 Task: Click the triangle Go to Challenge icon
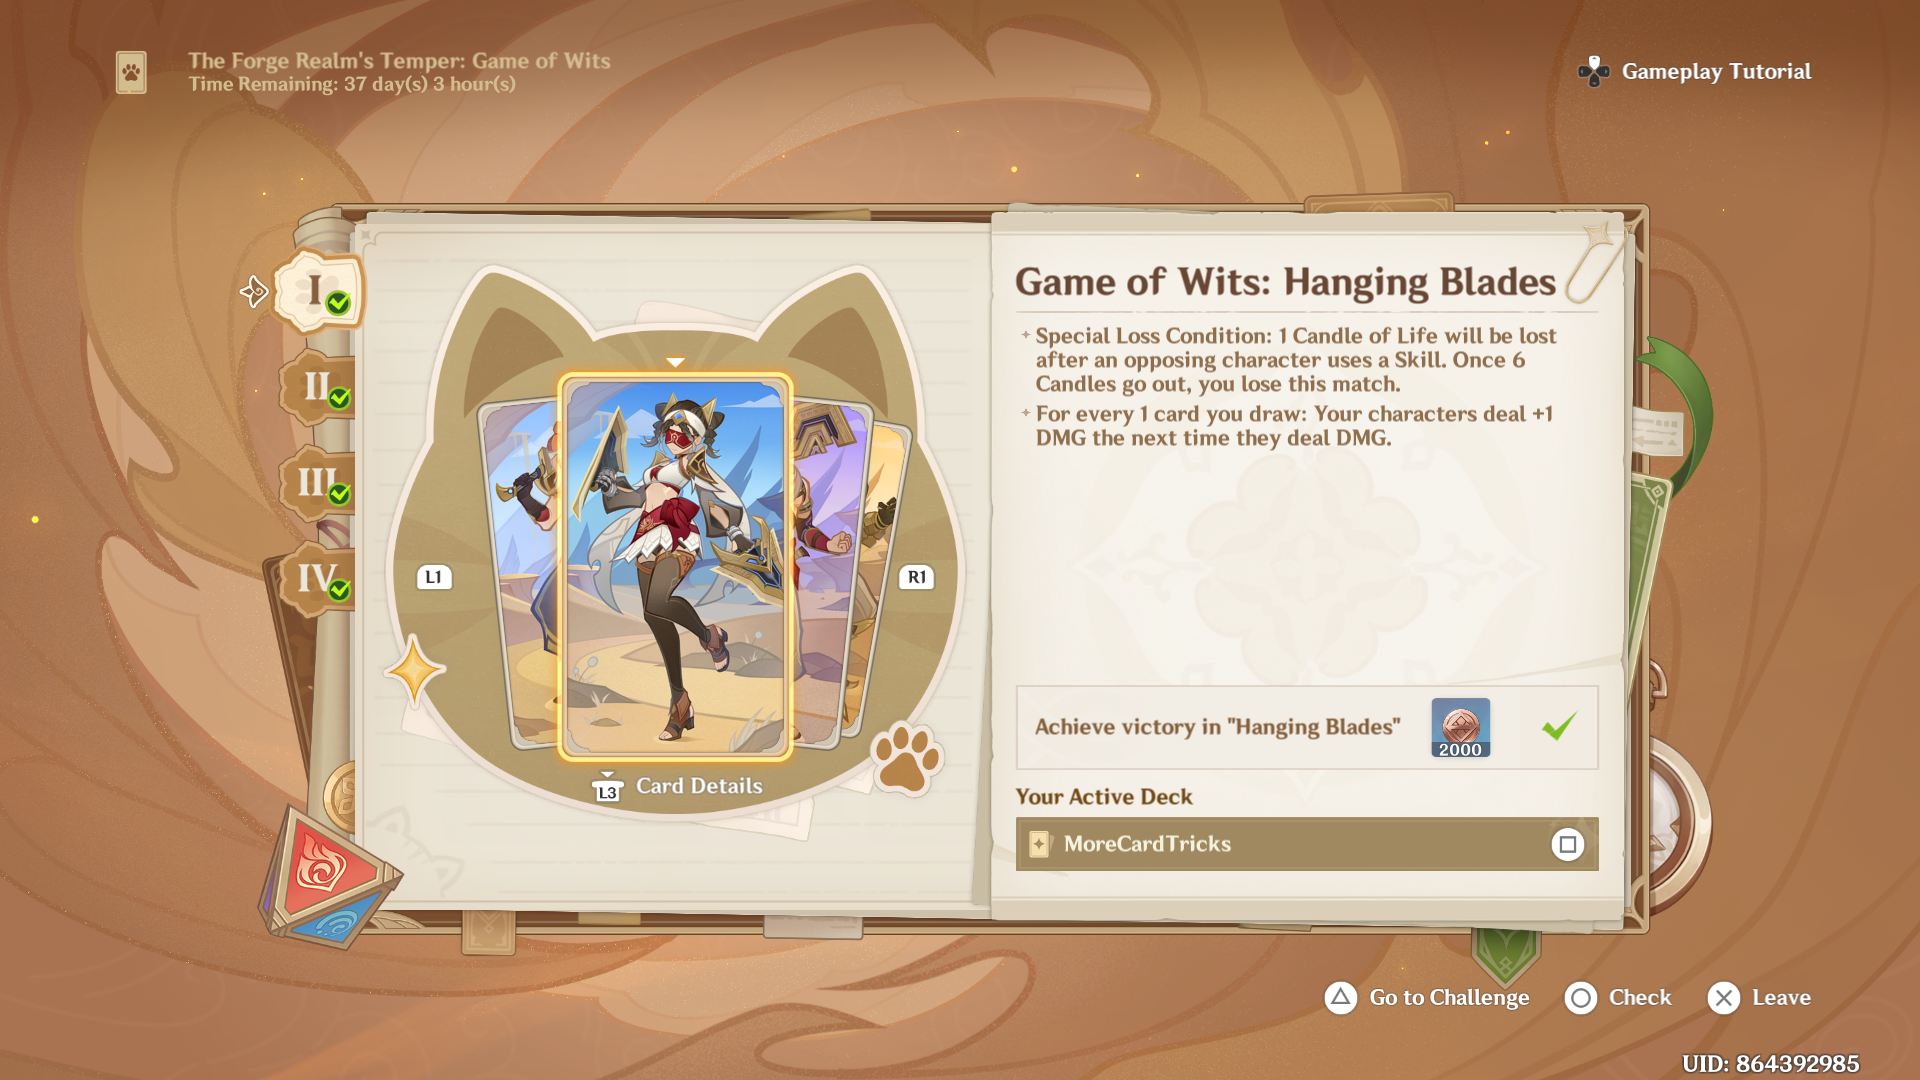click(x=1340, y=997)
